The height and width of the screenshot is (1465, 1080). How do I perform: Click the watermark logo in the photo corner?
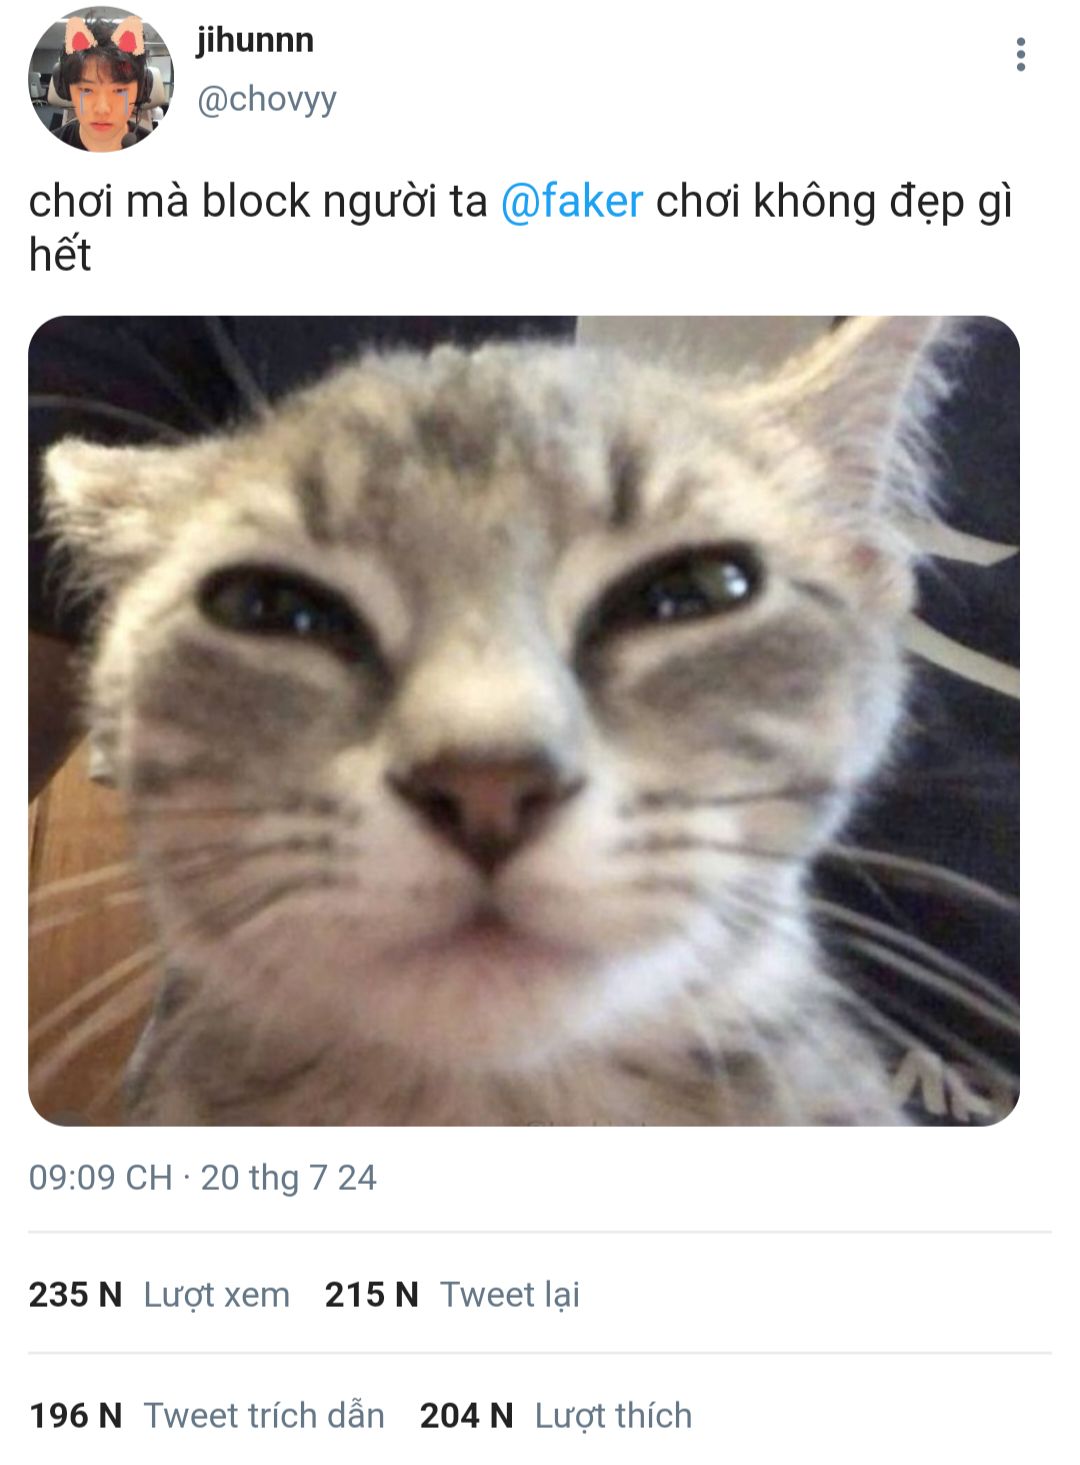pyautogui.click(x=952, y=1087)
